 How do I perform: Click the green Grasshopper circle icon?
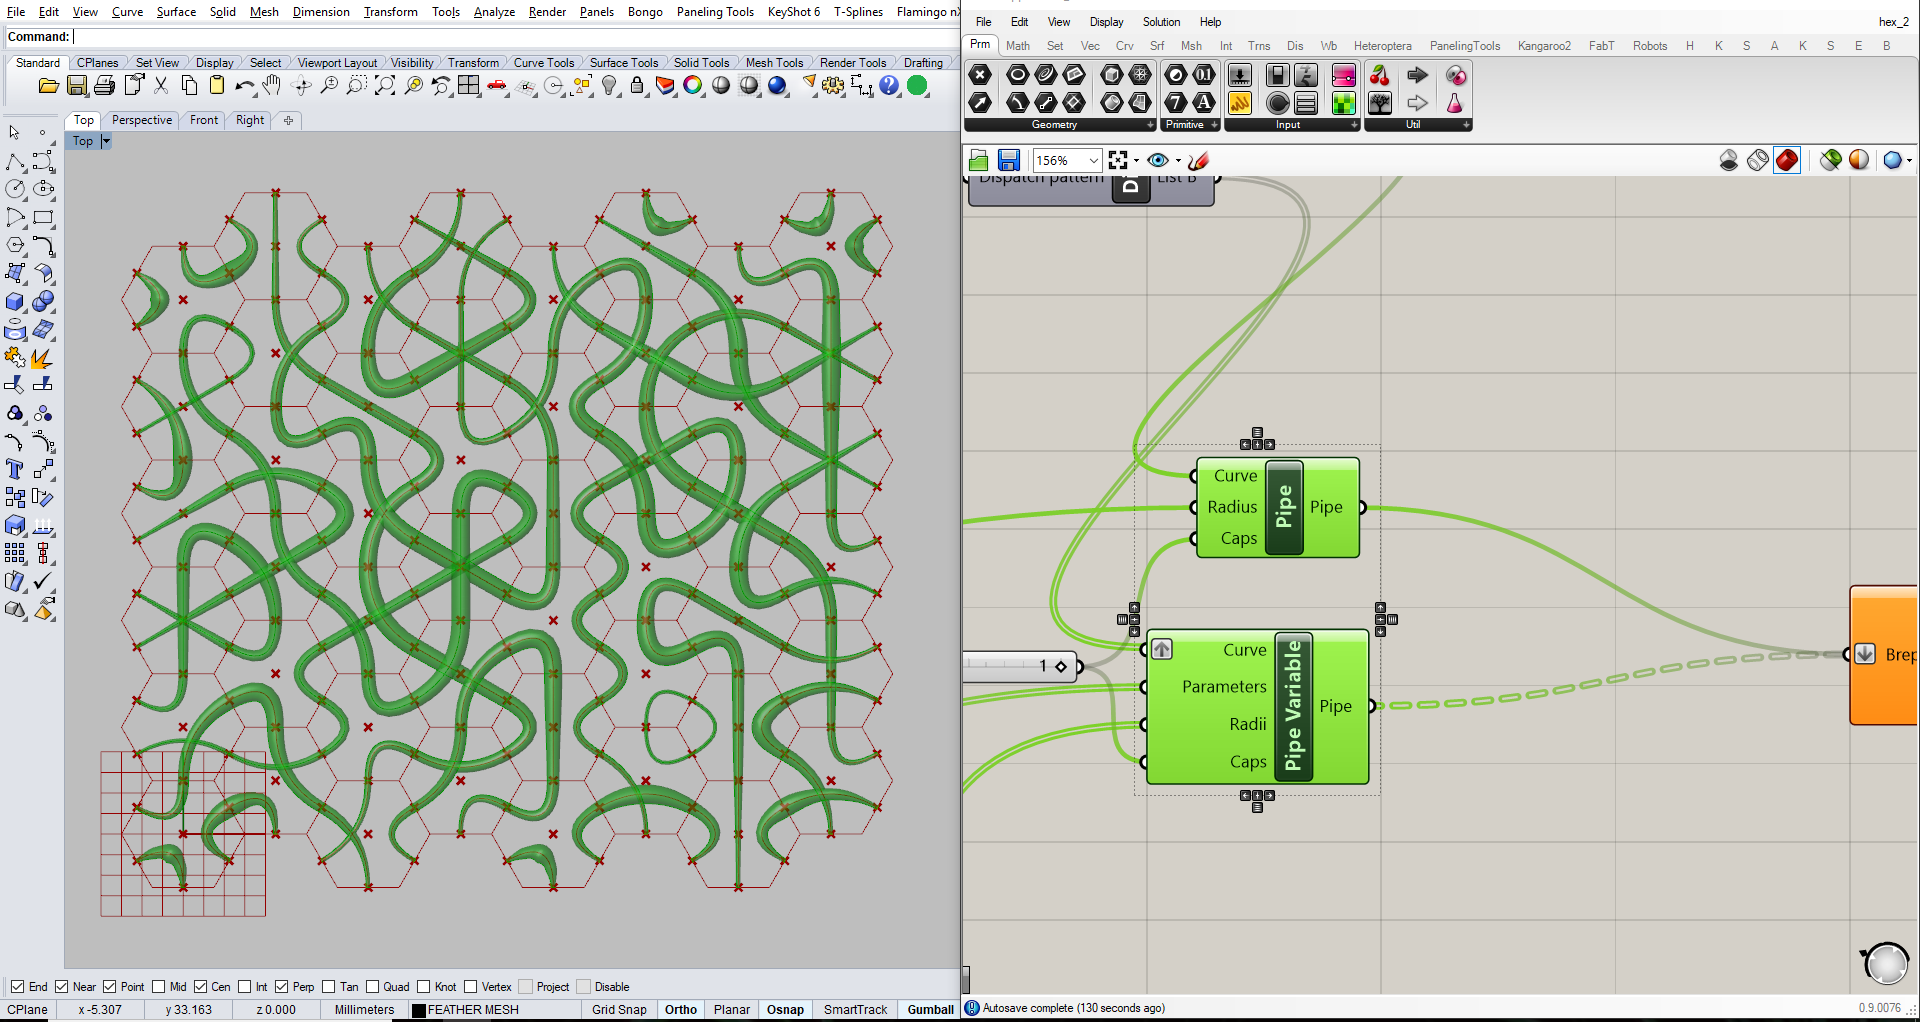[x=917, y=86]
